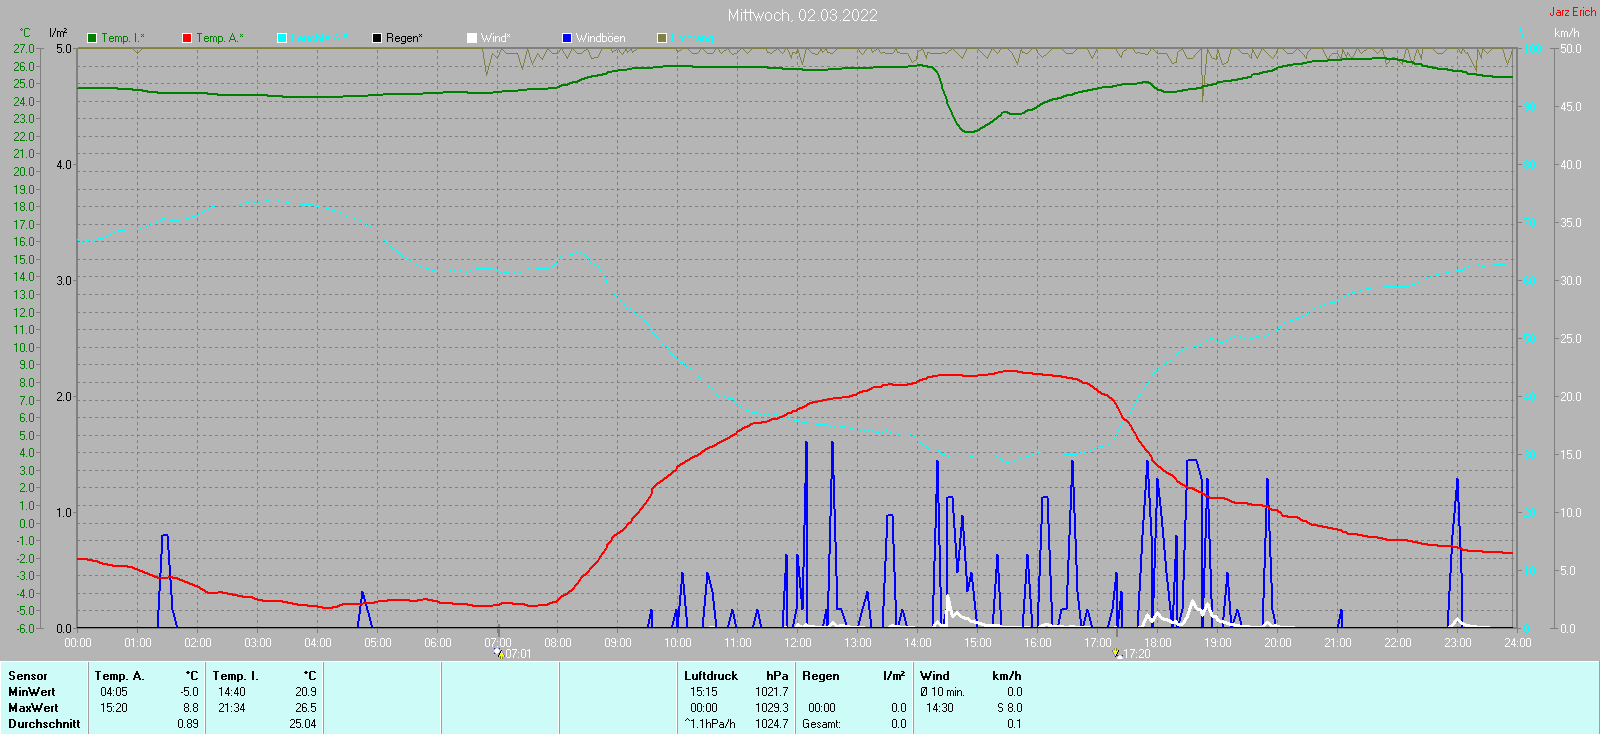Click the Sensor header in the table
1600x734 pixels.
point(28,676)
